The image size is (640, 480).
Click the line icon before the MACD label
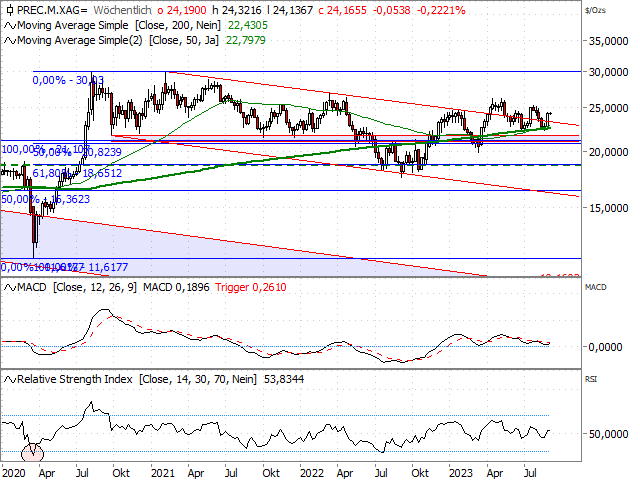pyautogui.click(x=10, y=288)
